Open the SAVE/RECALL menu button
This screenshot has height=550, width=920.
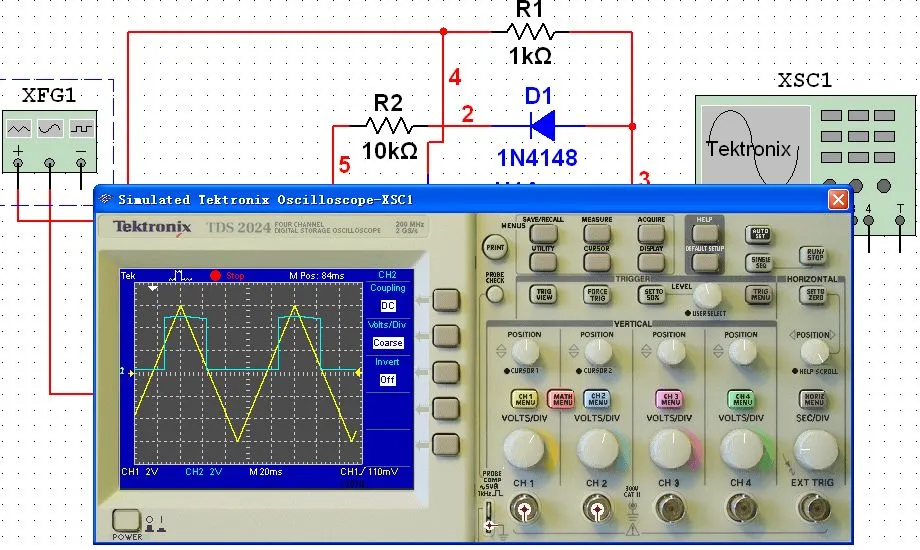(x=543, y=234)
